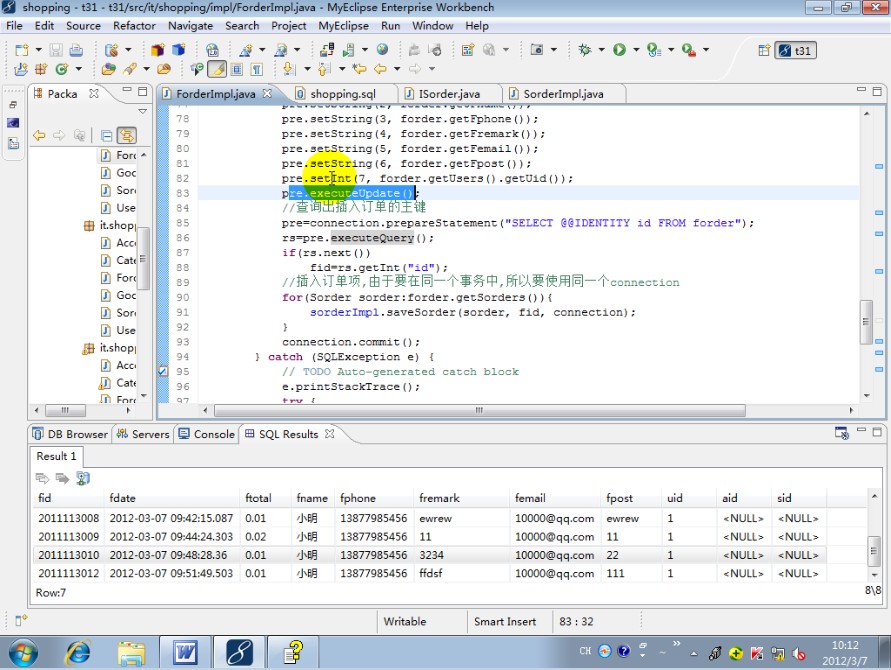891x670 pixels.
Task: Select the t31 perspective button
Action: pyautogui.click(x=797, y=50)
